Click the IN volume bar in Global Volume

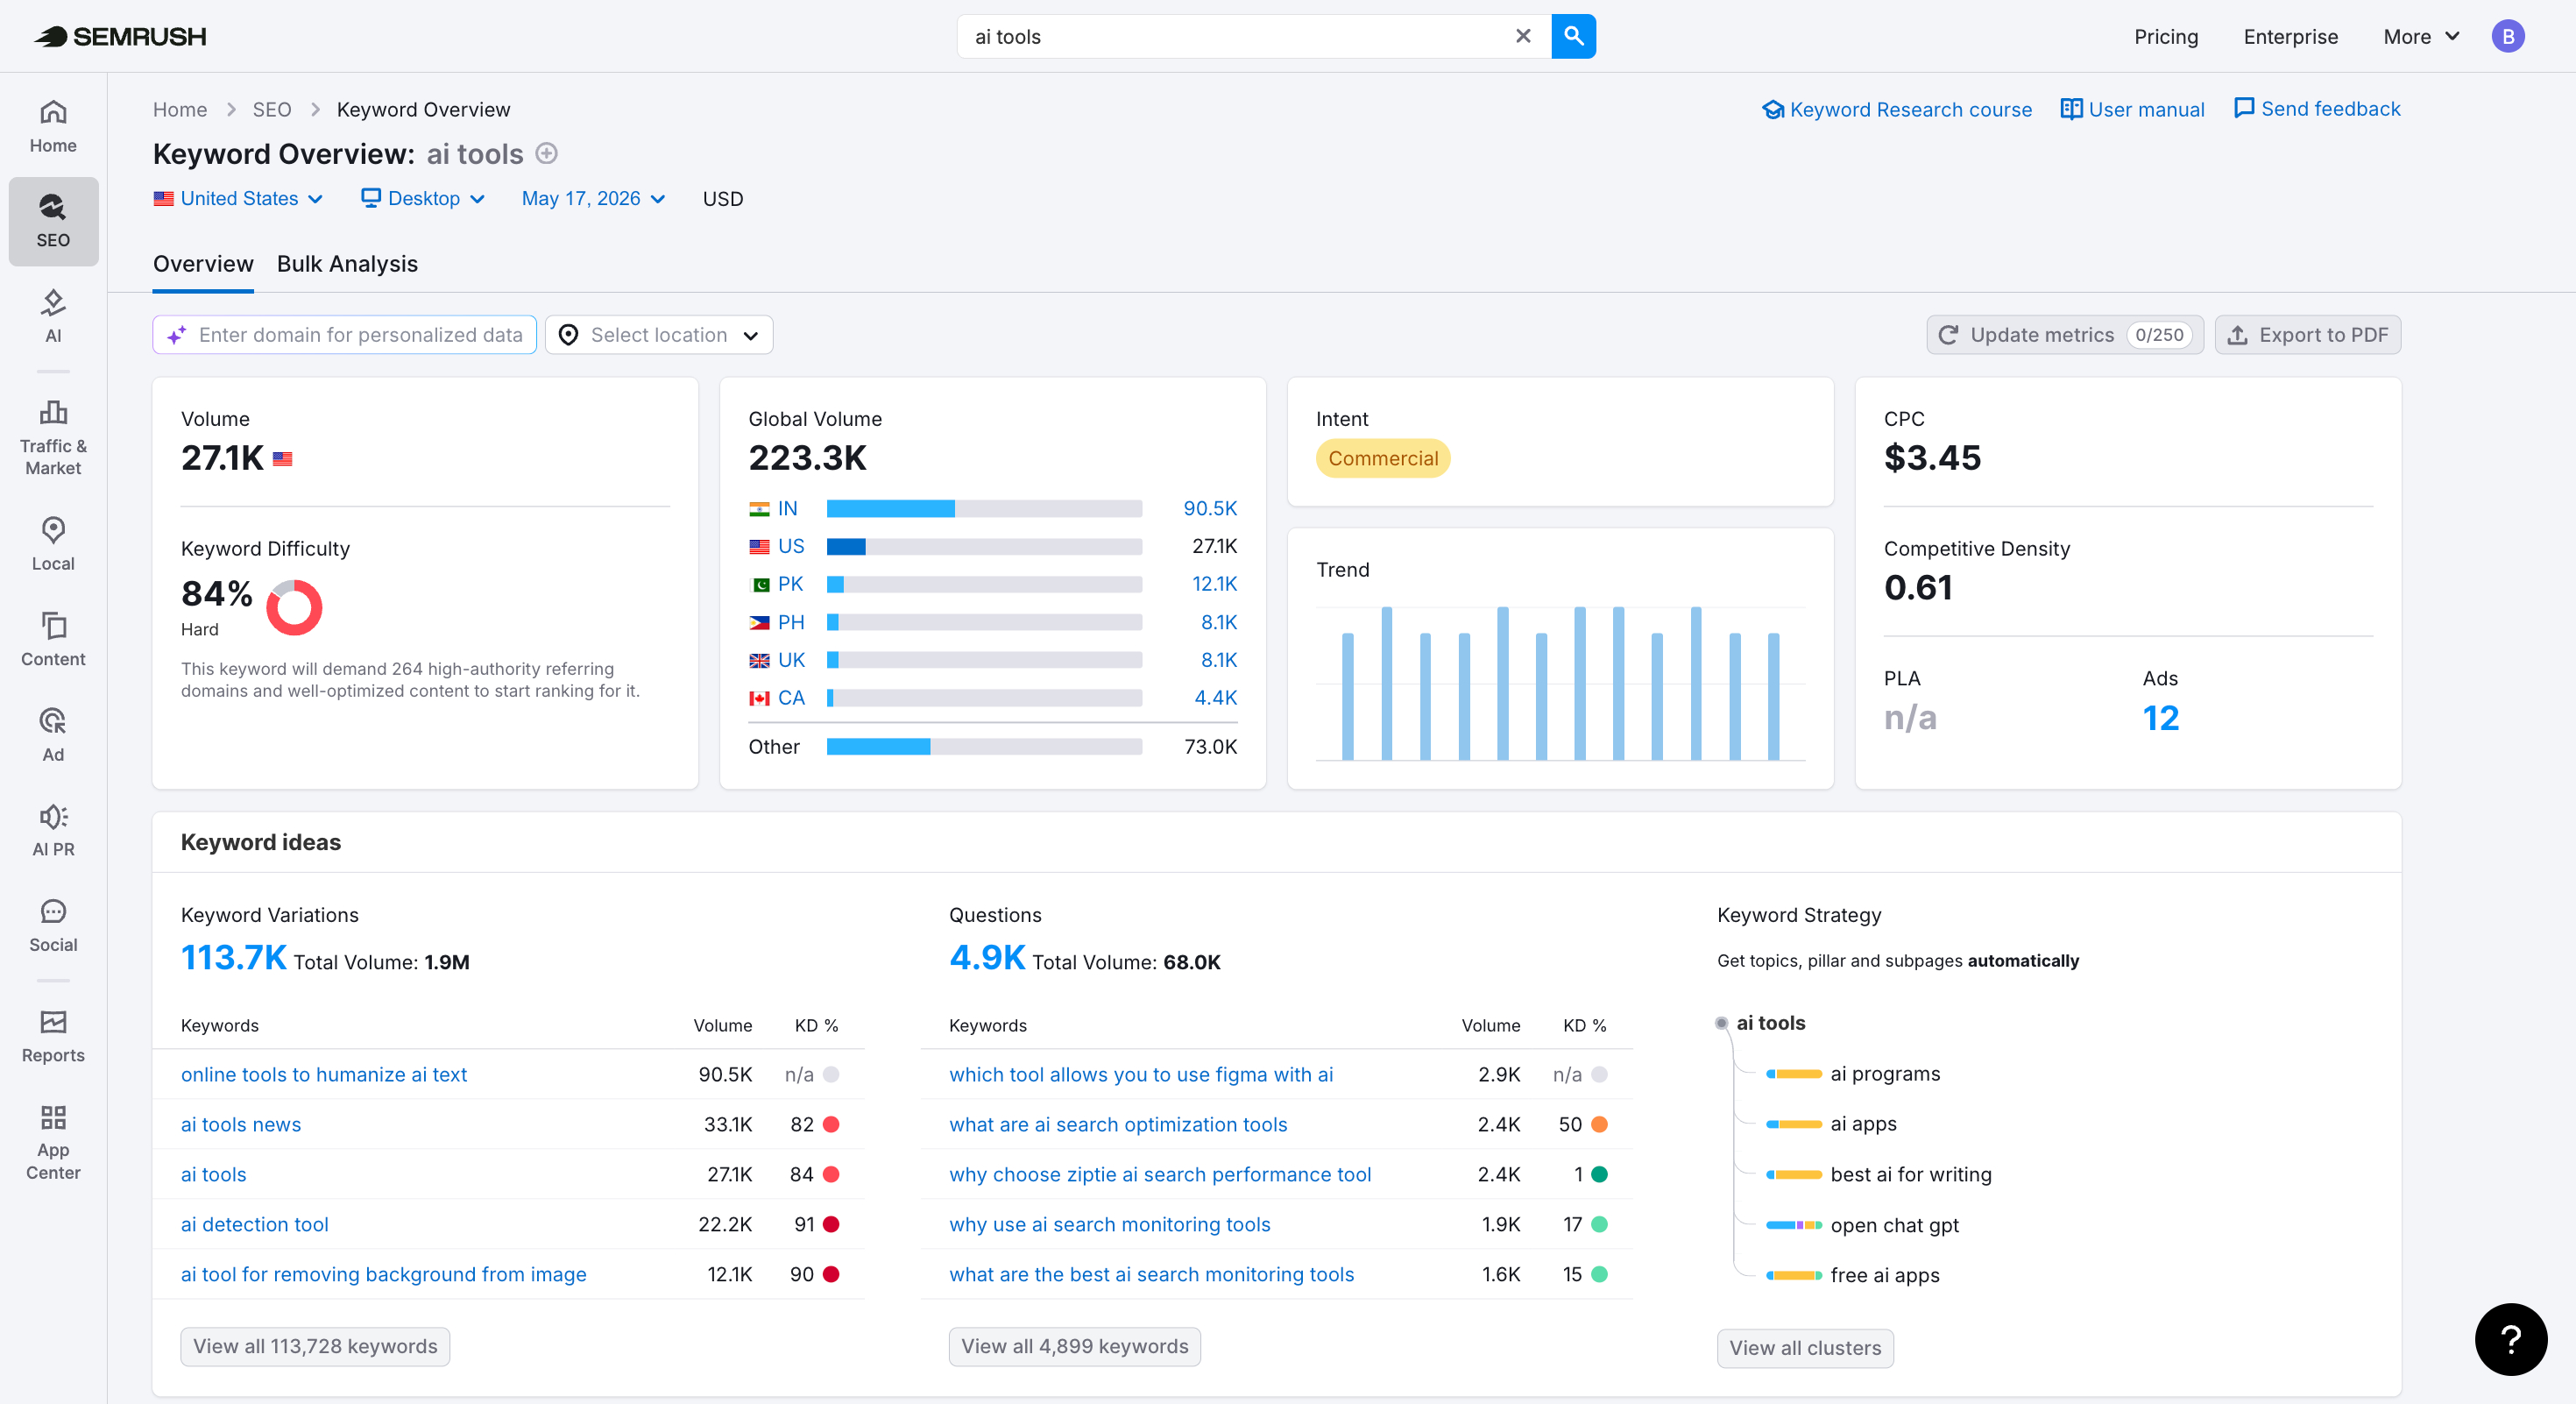pyautogui.click(x=984, y=509)
